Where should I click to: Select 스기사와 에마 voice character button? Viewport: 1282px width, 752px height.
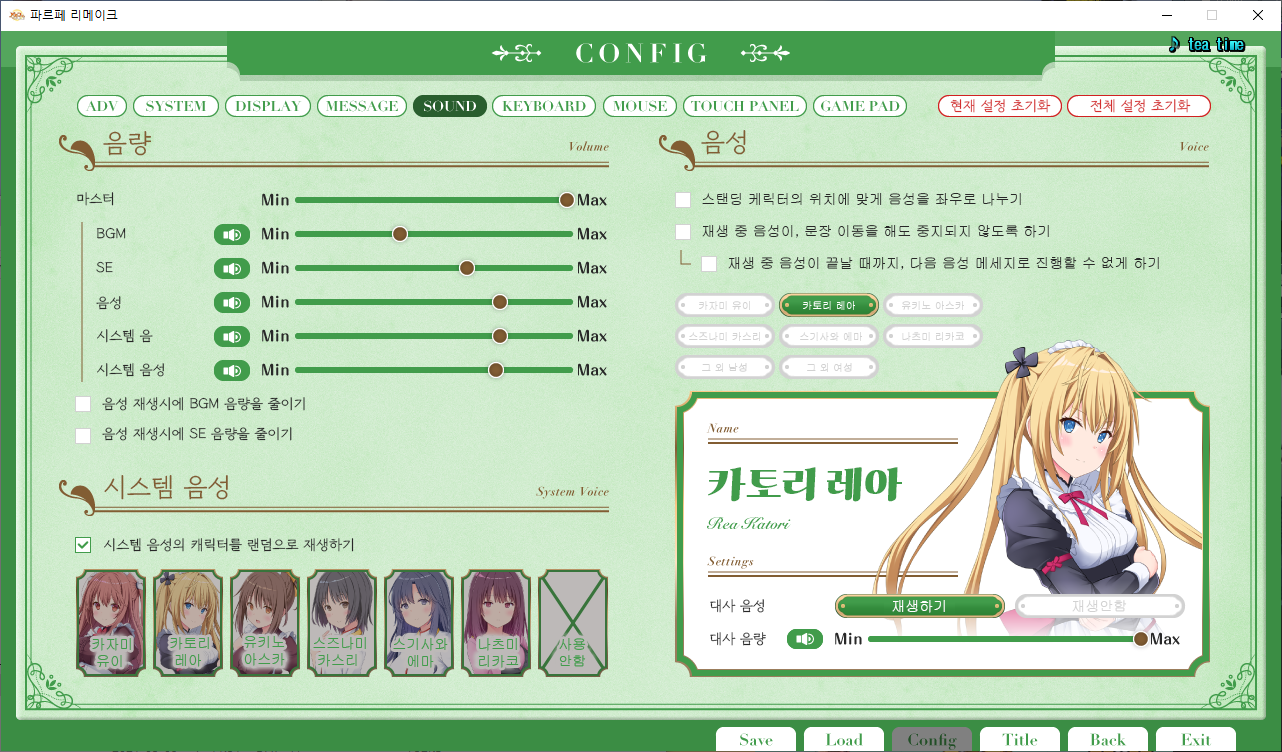point(829,336)
